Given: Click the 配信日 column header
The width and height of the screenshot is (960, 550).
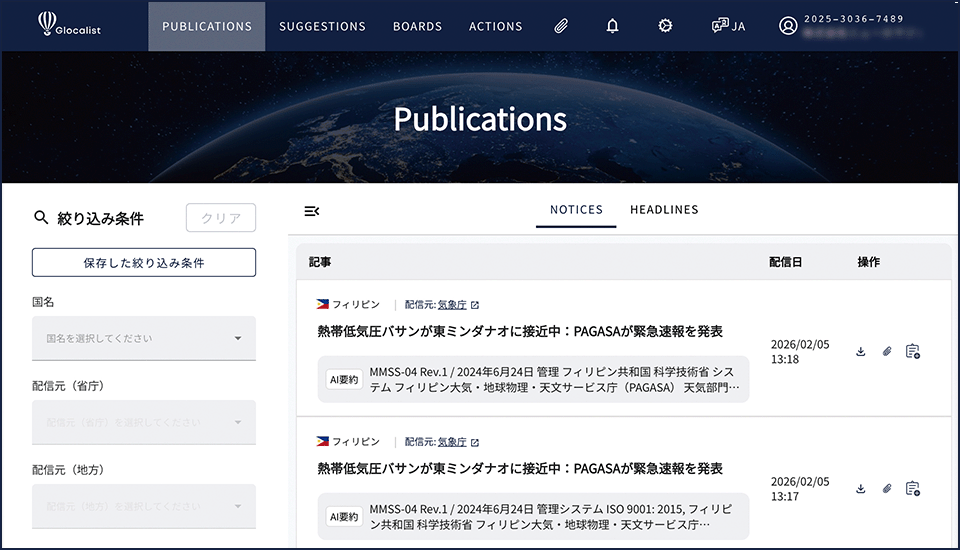Looking at the screenshot, I should (x=786, y=262).
